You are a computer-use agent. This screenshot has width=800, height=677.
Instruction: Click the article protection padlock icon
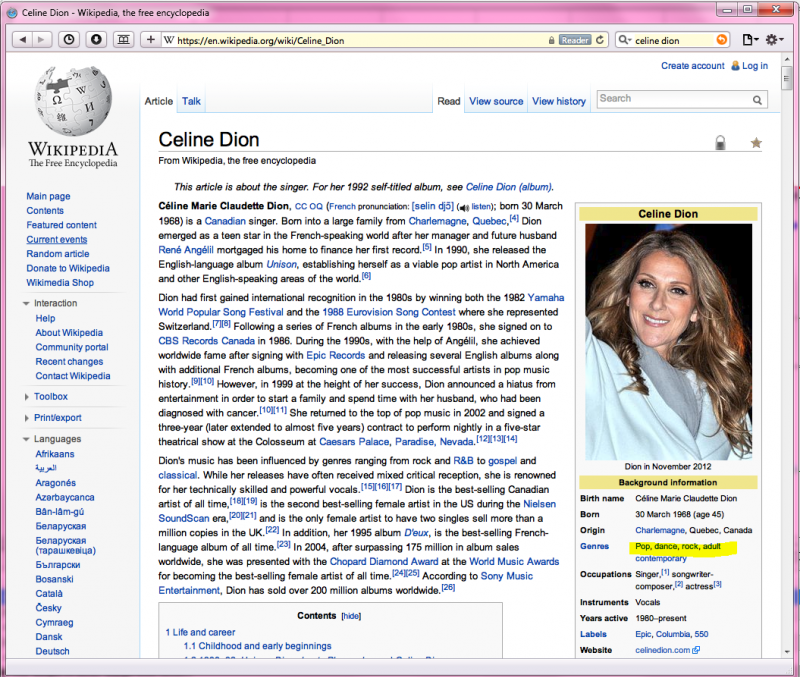[x=720, y=142]
